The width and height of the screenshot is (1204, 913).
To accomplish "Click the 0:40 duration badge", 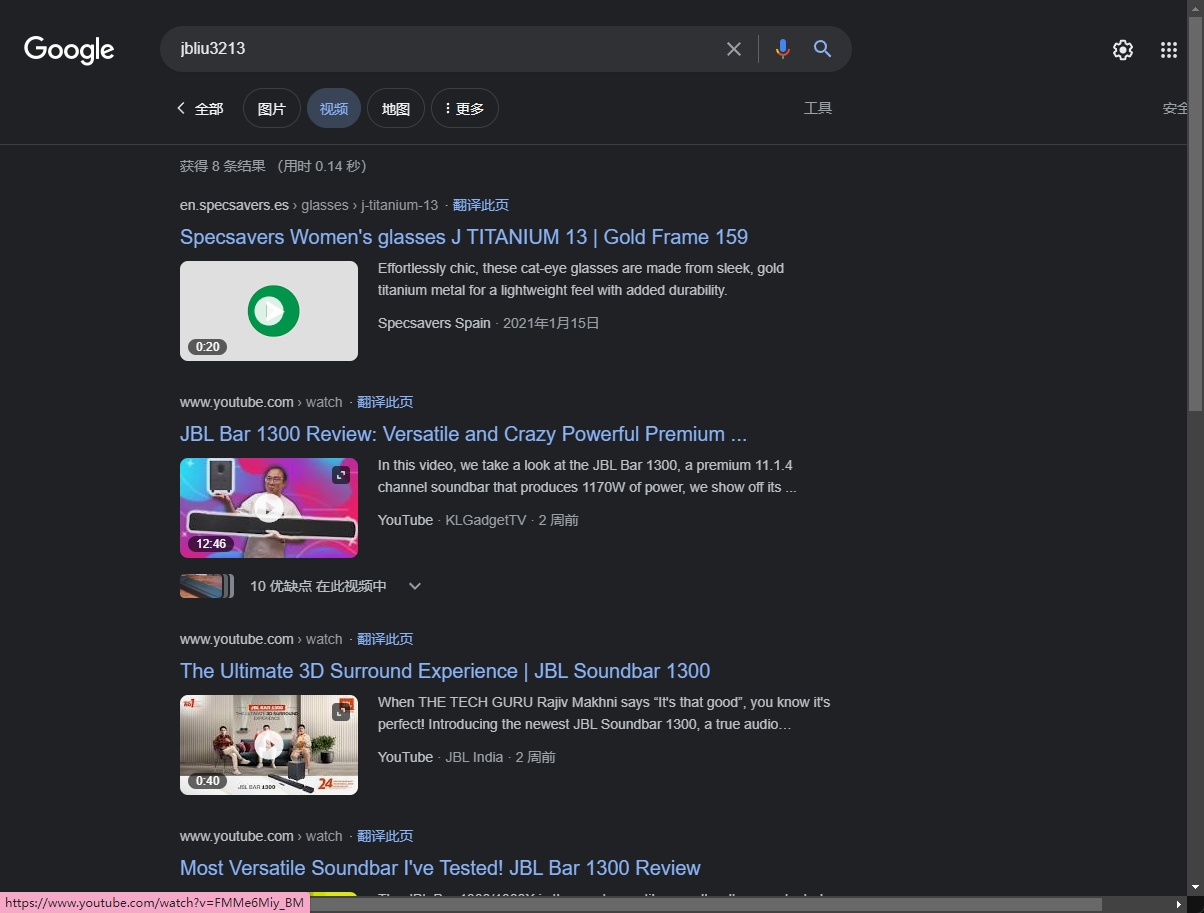I will [207, 781].
